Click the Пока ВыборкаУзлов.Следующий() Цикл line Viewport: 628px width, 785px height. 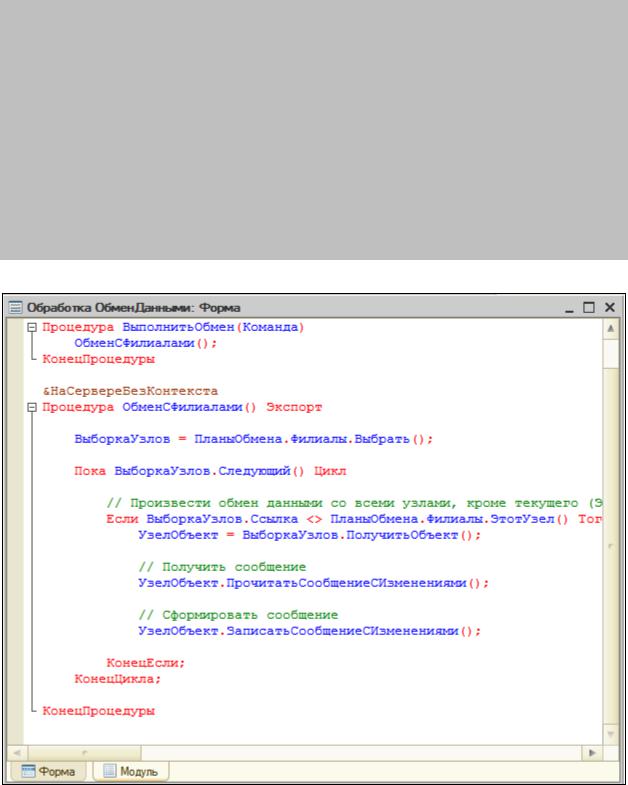(210, 471)
